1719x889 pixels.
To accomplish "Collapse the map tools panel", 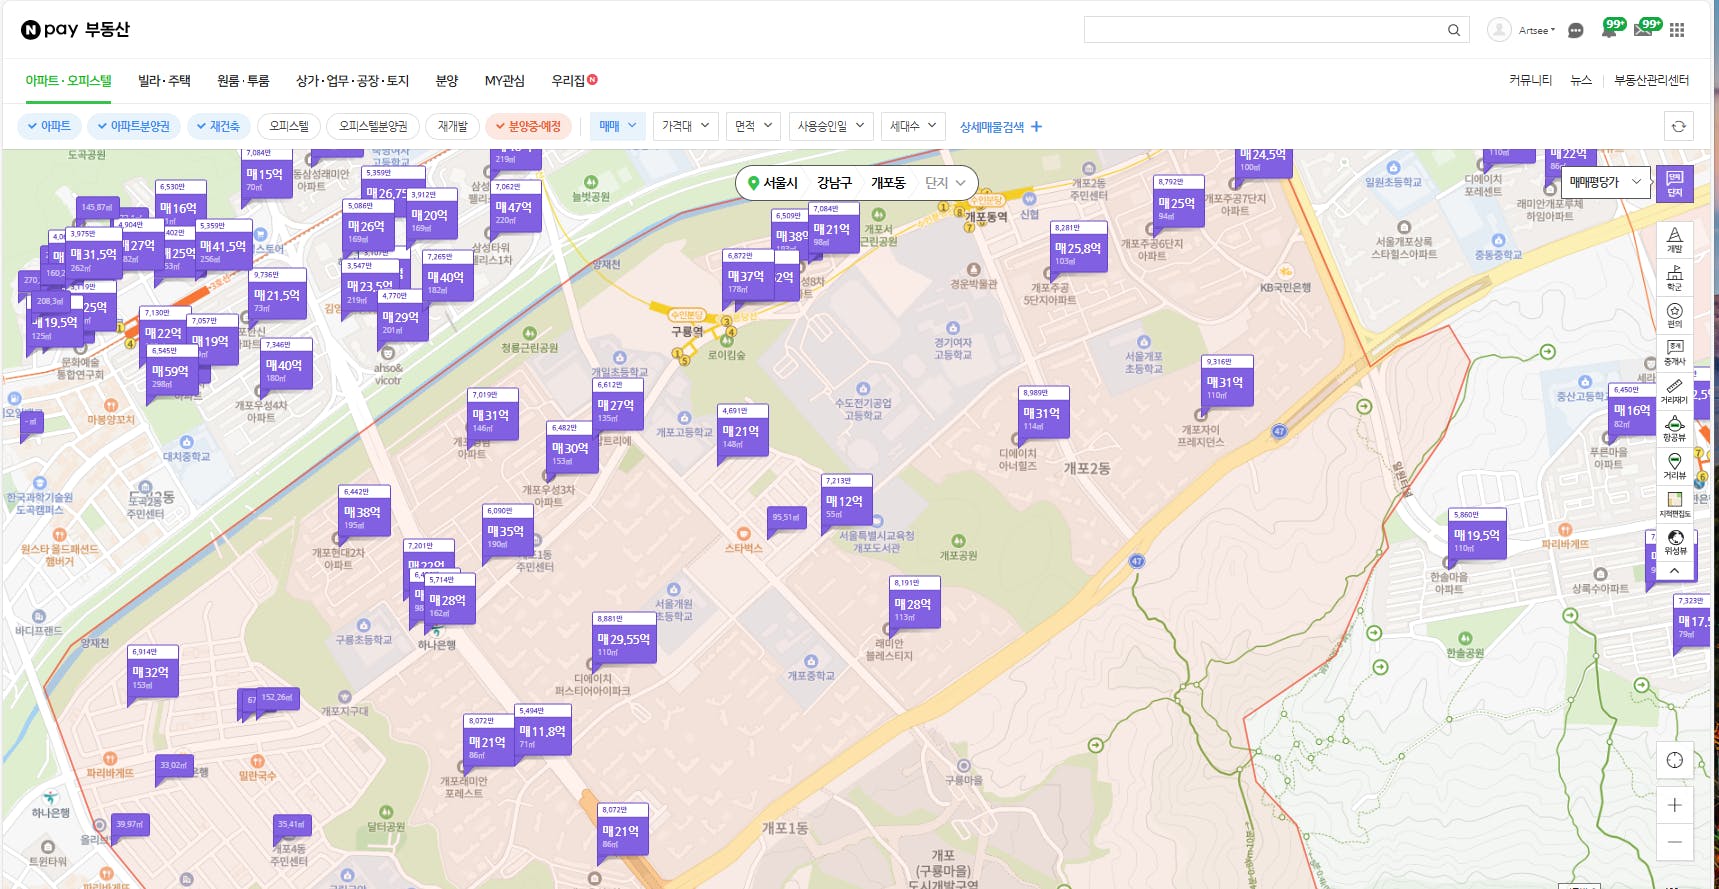I will click(x=1674, y=571).
